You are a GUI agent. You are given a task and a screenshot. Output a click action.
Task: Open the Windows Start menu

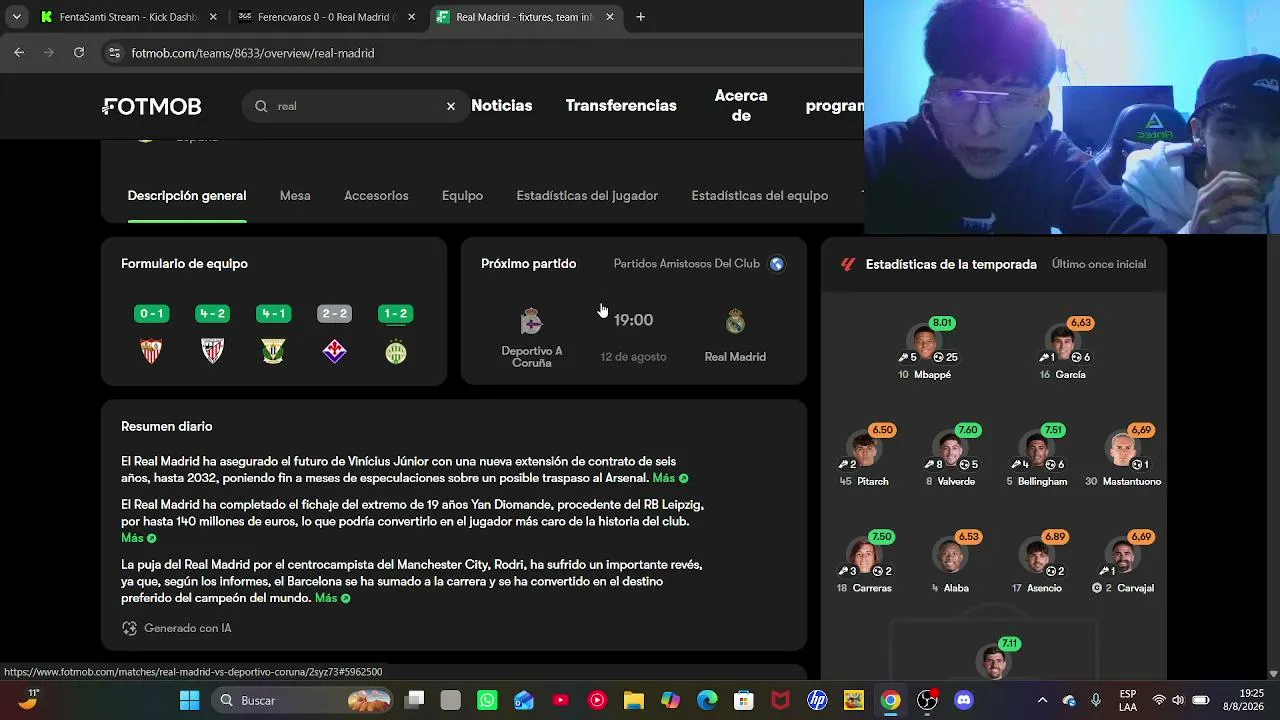(x=189, y=700)
